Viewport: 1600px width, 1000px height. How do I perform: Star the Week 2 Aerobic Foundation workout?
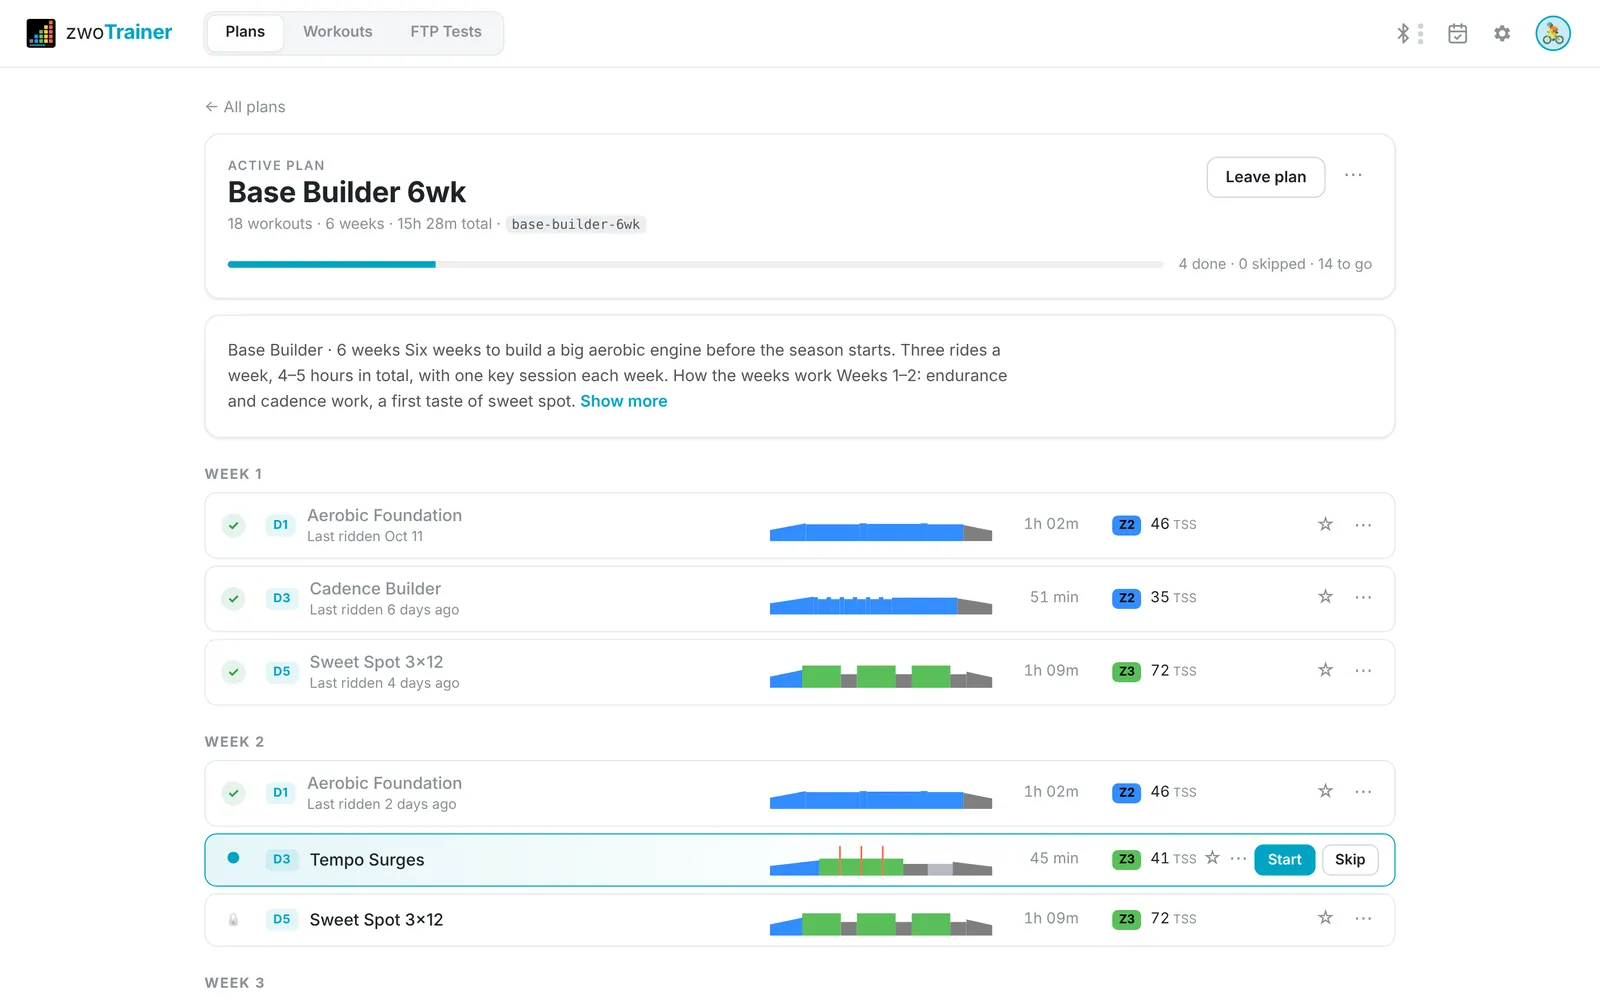pos(1325,791)
